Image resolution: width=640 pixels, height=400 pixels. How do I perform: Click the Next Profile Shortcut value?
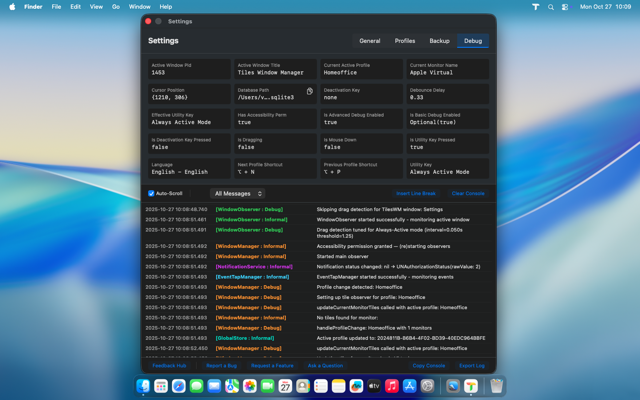(x=246, y=172)
